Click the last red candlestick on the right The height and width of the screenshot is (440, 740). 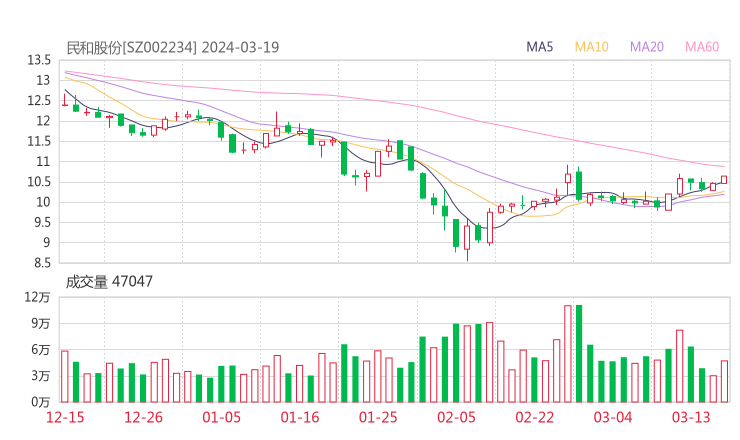point(724,179)
